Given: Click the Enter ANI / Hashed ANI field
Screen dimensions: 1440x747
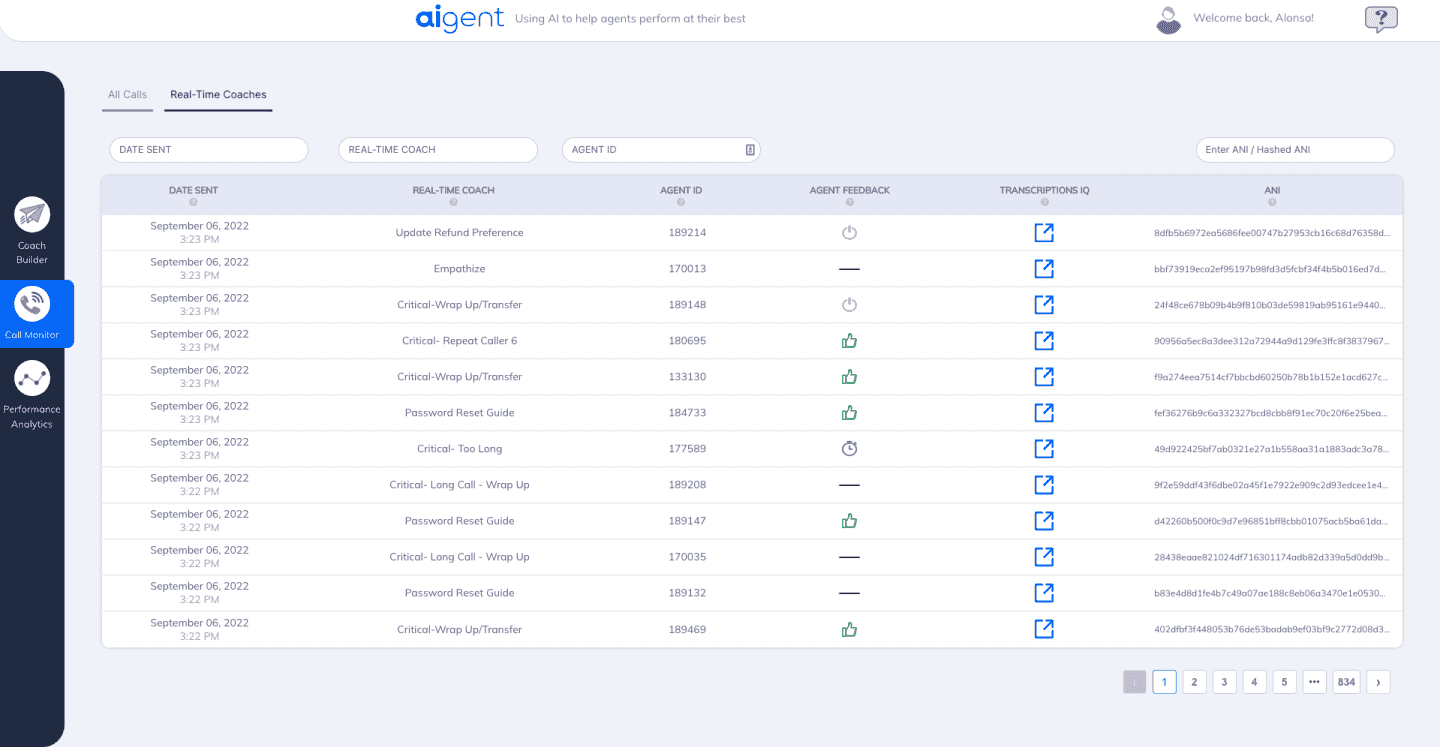Looking at the screenshot, I should pyautogui.click(x=1295, y=150).
